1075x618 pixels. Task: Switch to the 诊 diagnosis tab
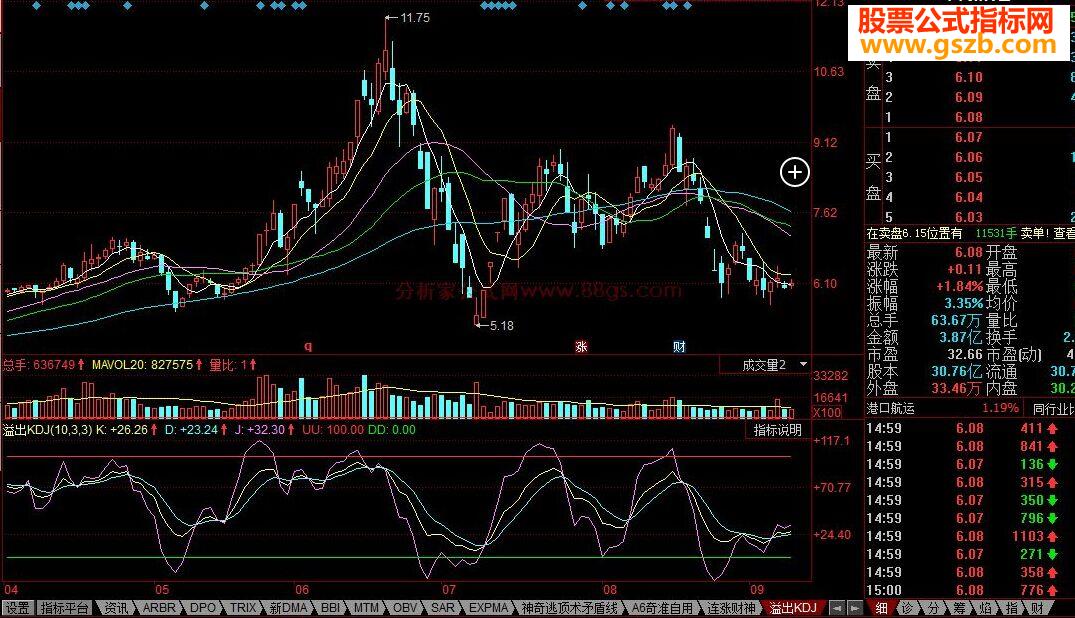(907, 608)
